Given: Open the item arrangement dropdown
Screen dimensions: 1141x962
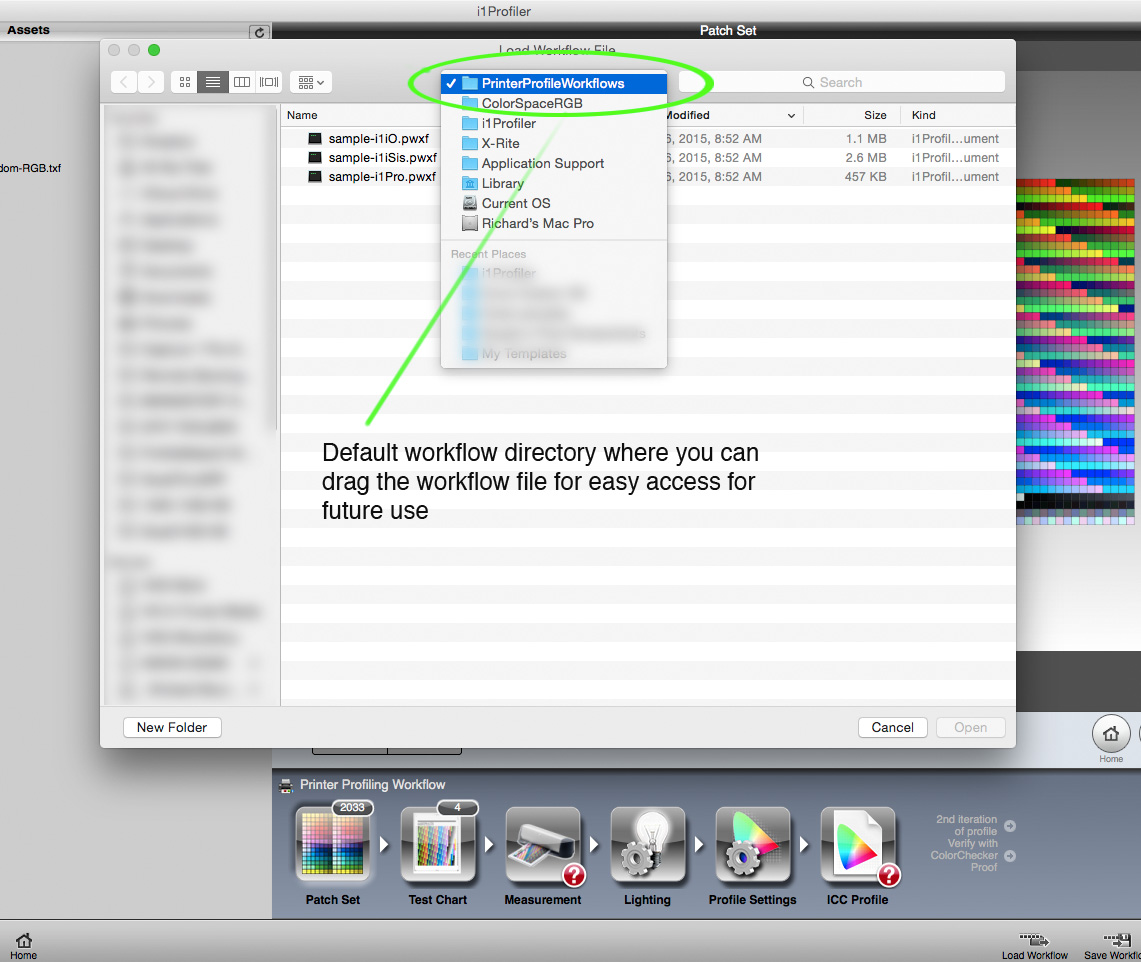Looking at the screenshot, I should [311, 82].
